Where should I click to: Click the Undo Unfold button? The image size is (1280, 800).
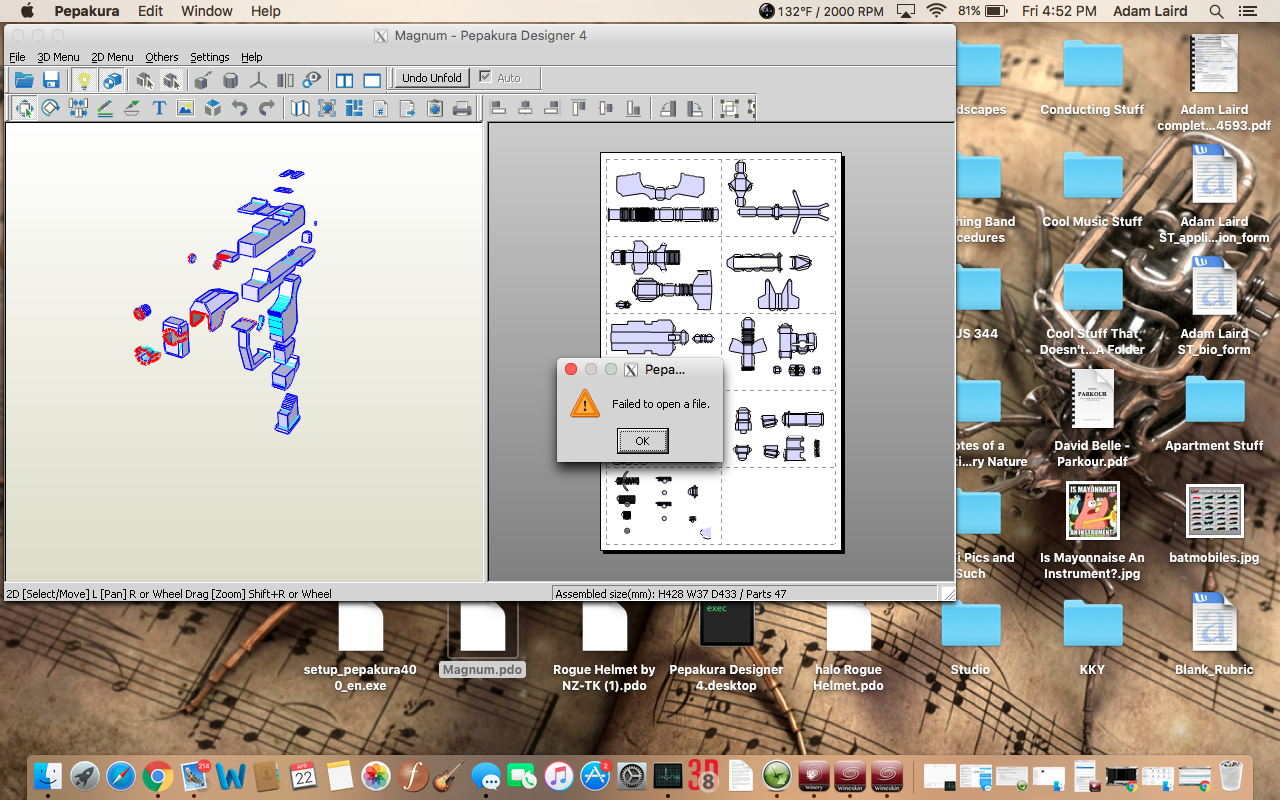click(x=432, y=78)
